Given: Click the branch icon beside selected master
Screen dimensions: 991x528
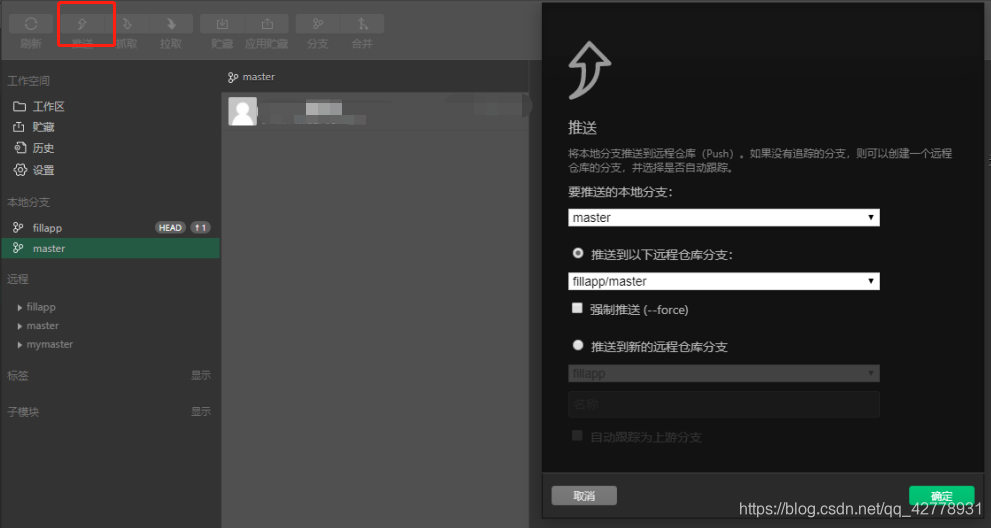Looking at the screenshot, I should (x=18, y=248).
